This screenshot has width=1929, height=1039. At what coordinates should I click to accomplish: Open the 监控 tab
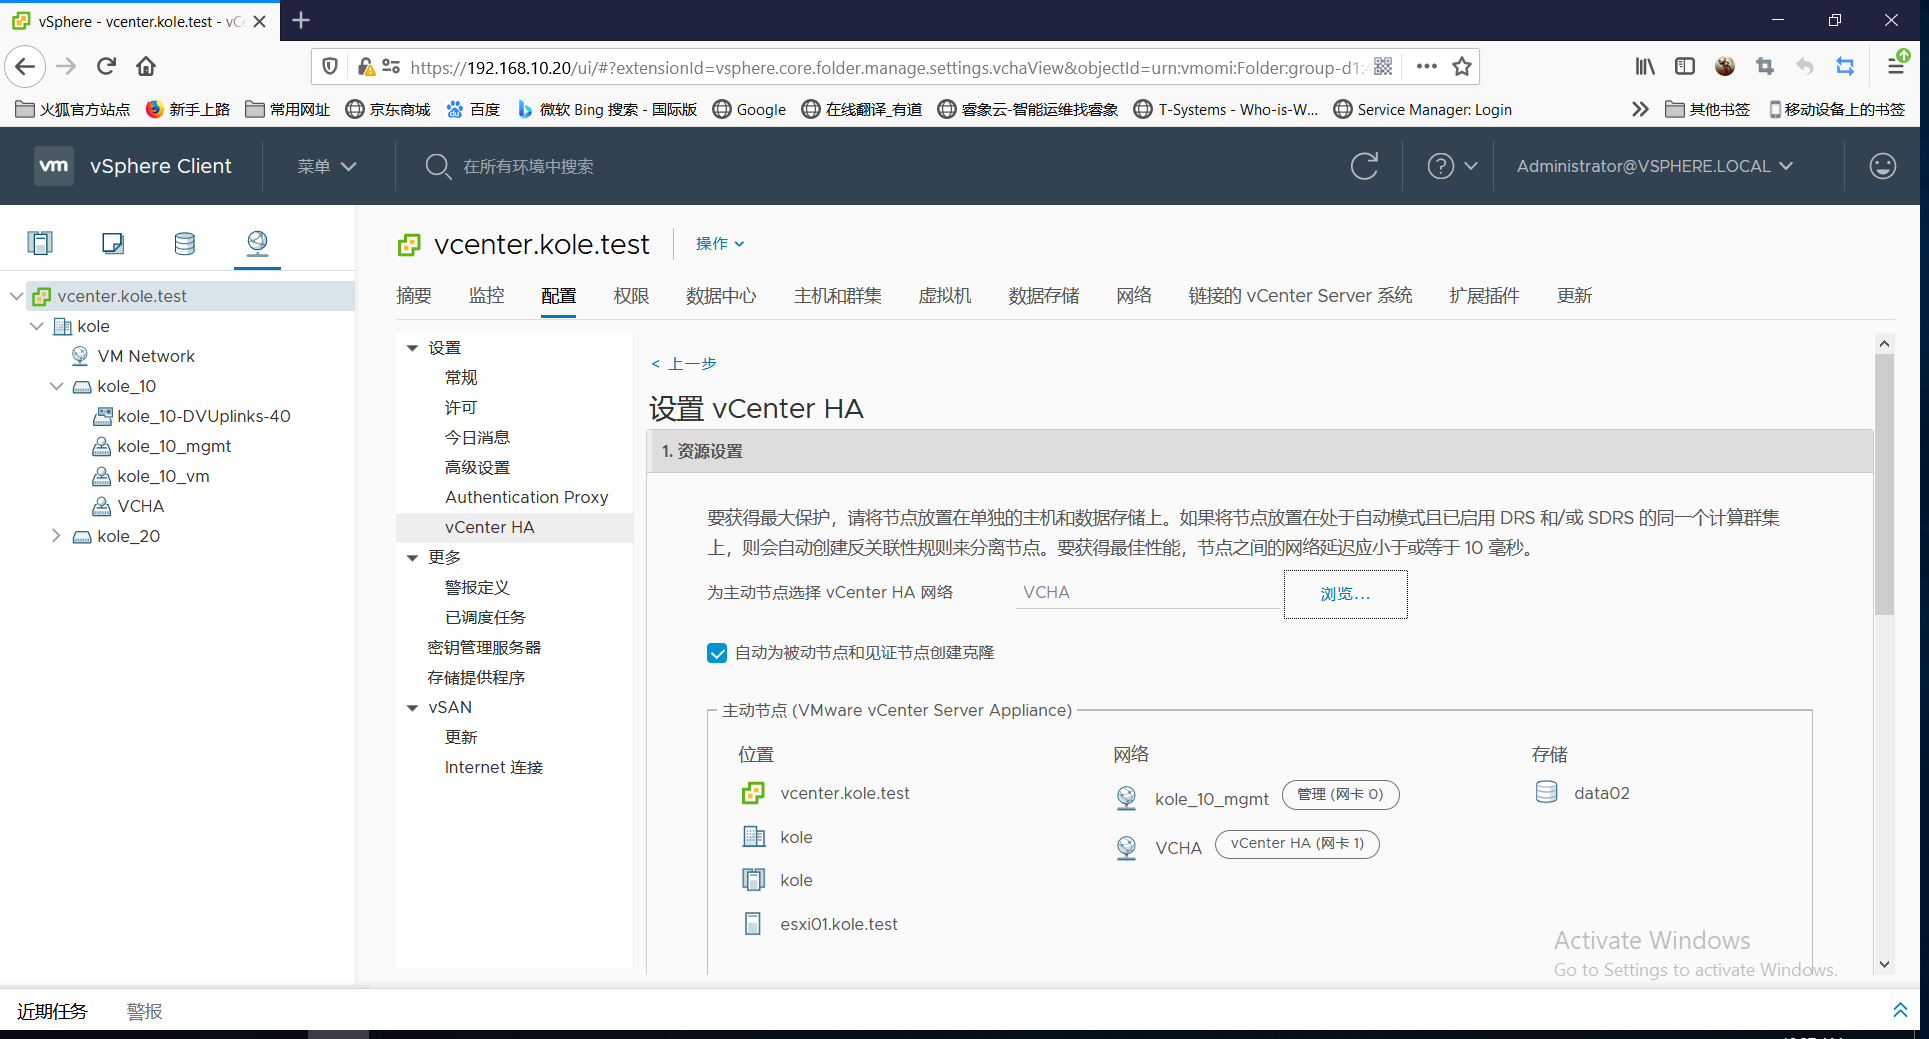point(486,295)
